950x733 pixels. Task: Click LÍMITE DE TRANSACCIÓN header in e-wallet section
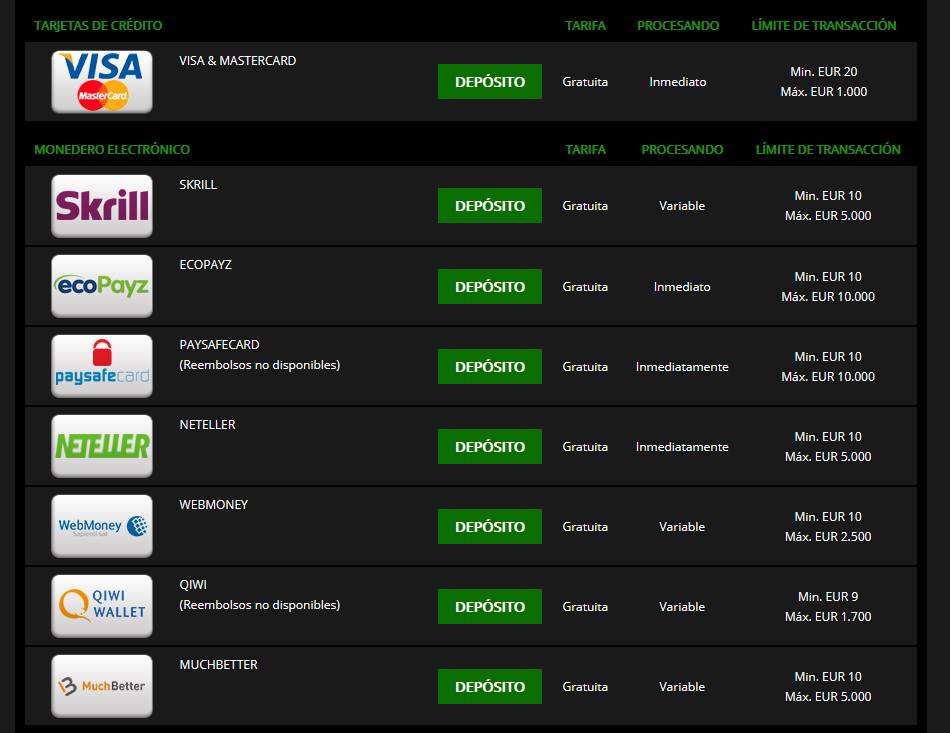pos(828,150)
